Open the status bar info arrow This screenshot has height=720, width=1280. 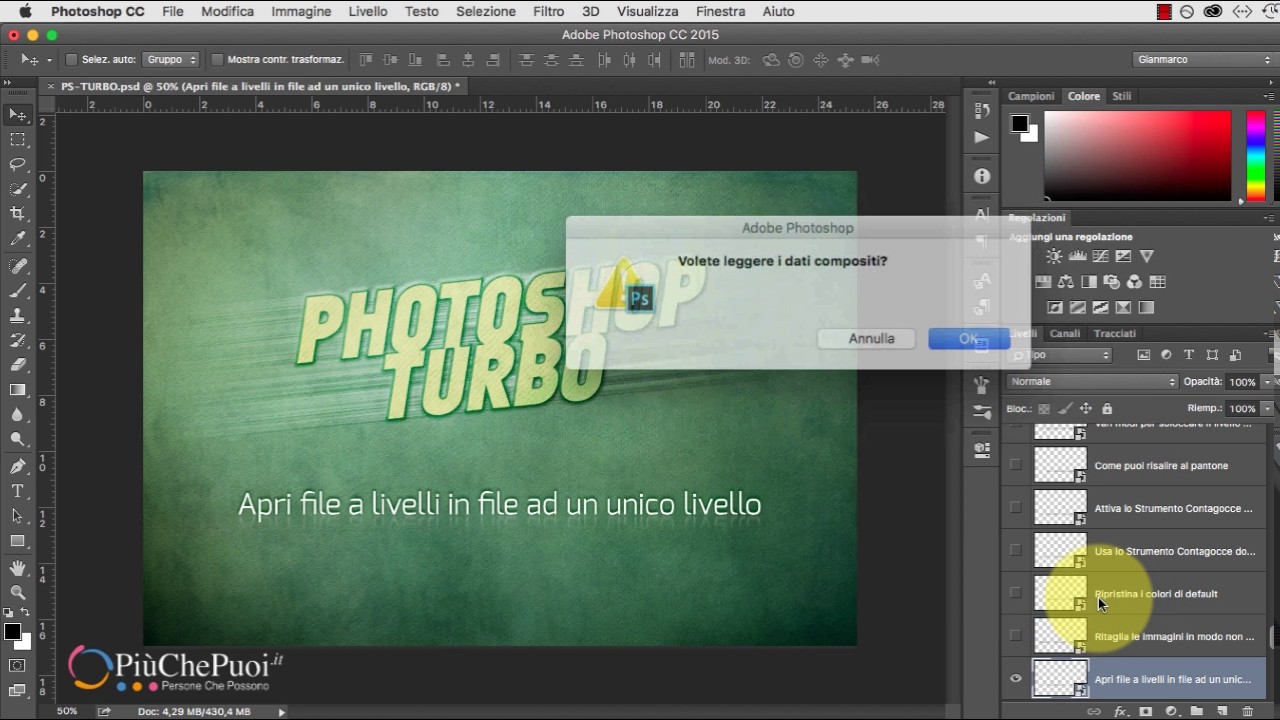tap(282, 712)
